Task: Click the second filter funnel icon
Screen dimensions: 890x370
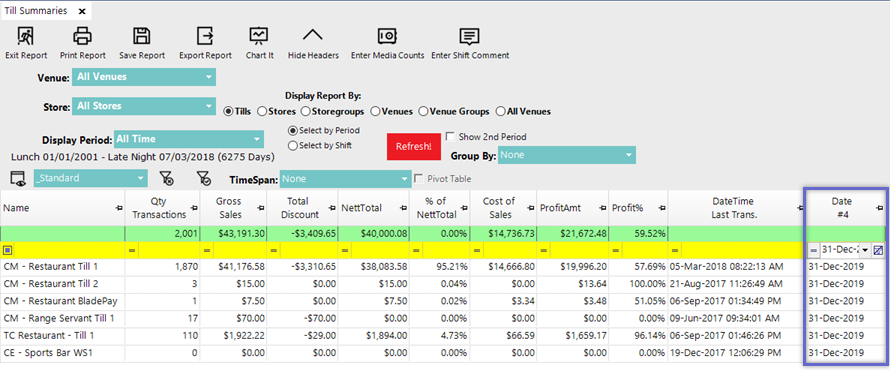Action: tap(204, 179)
